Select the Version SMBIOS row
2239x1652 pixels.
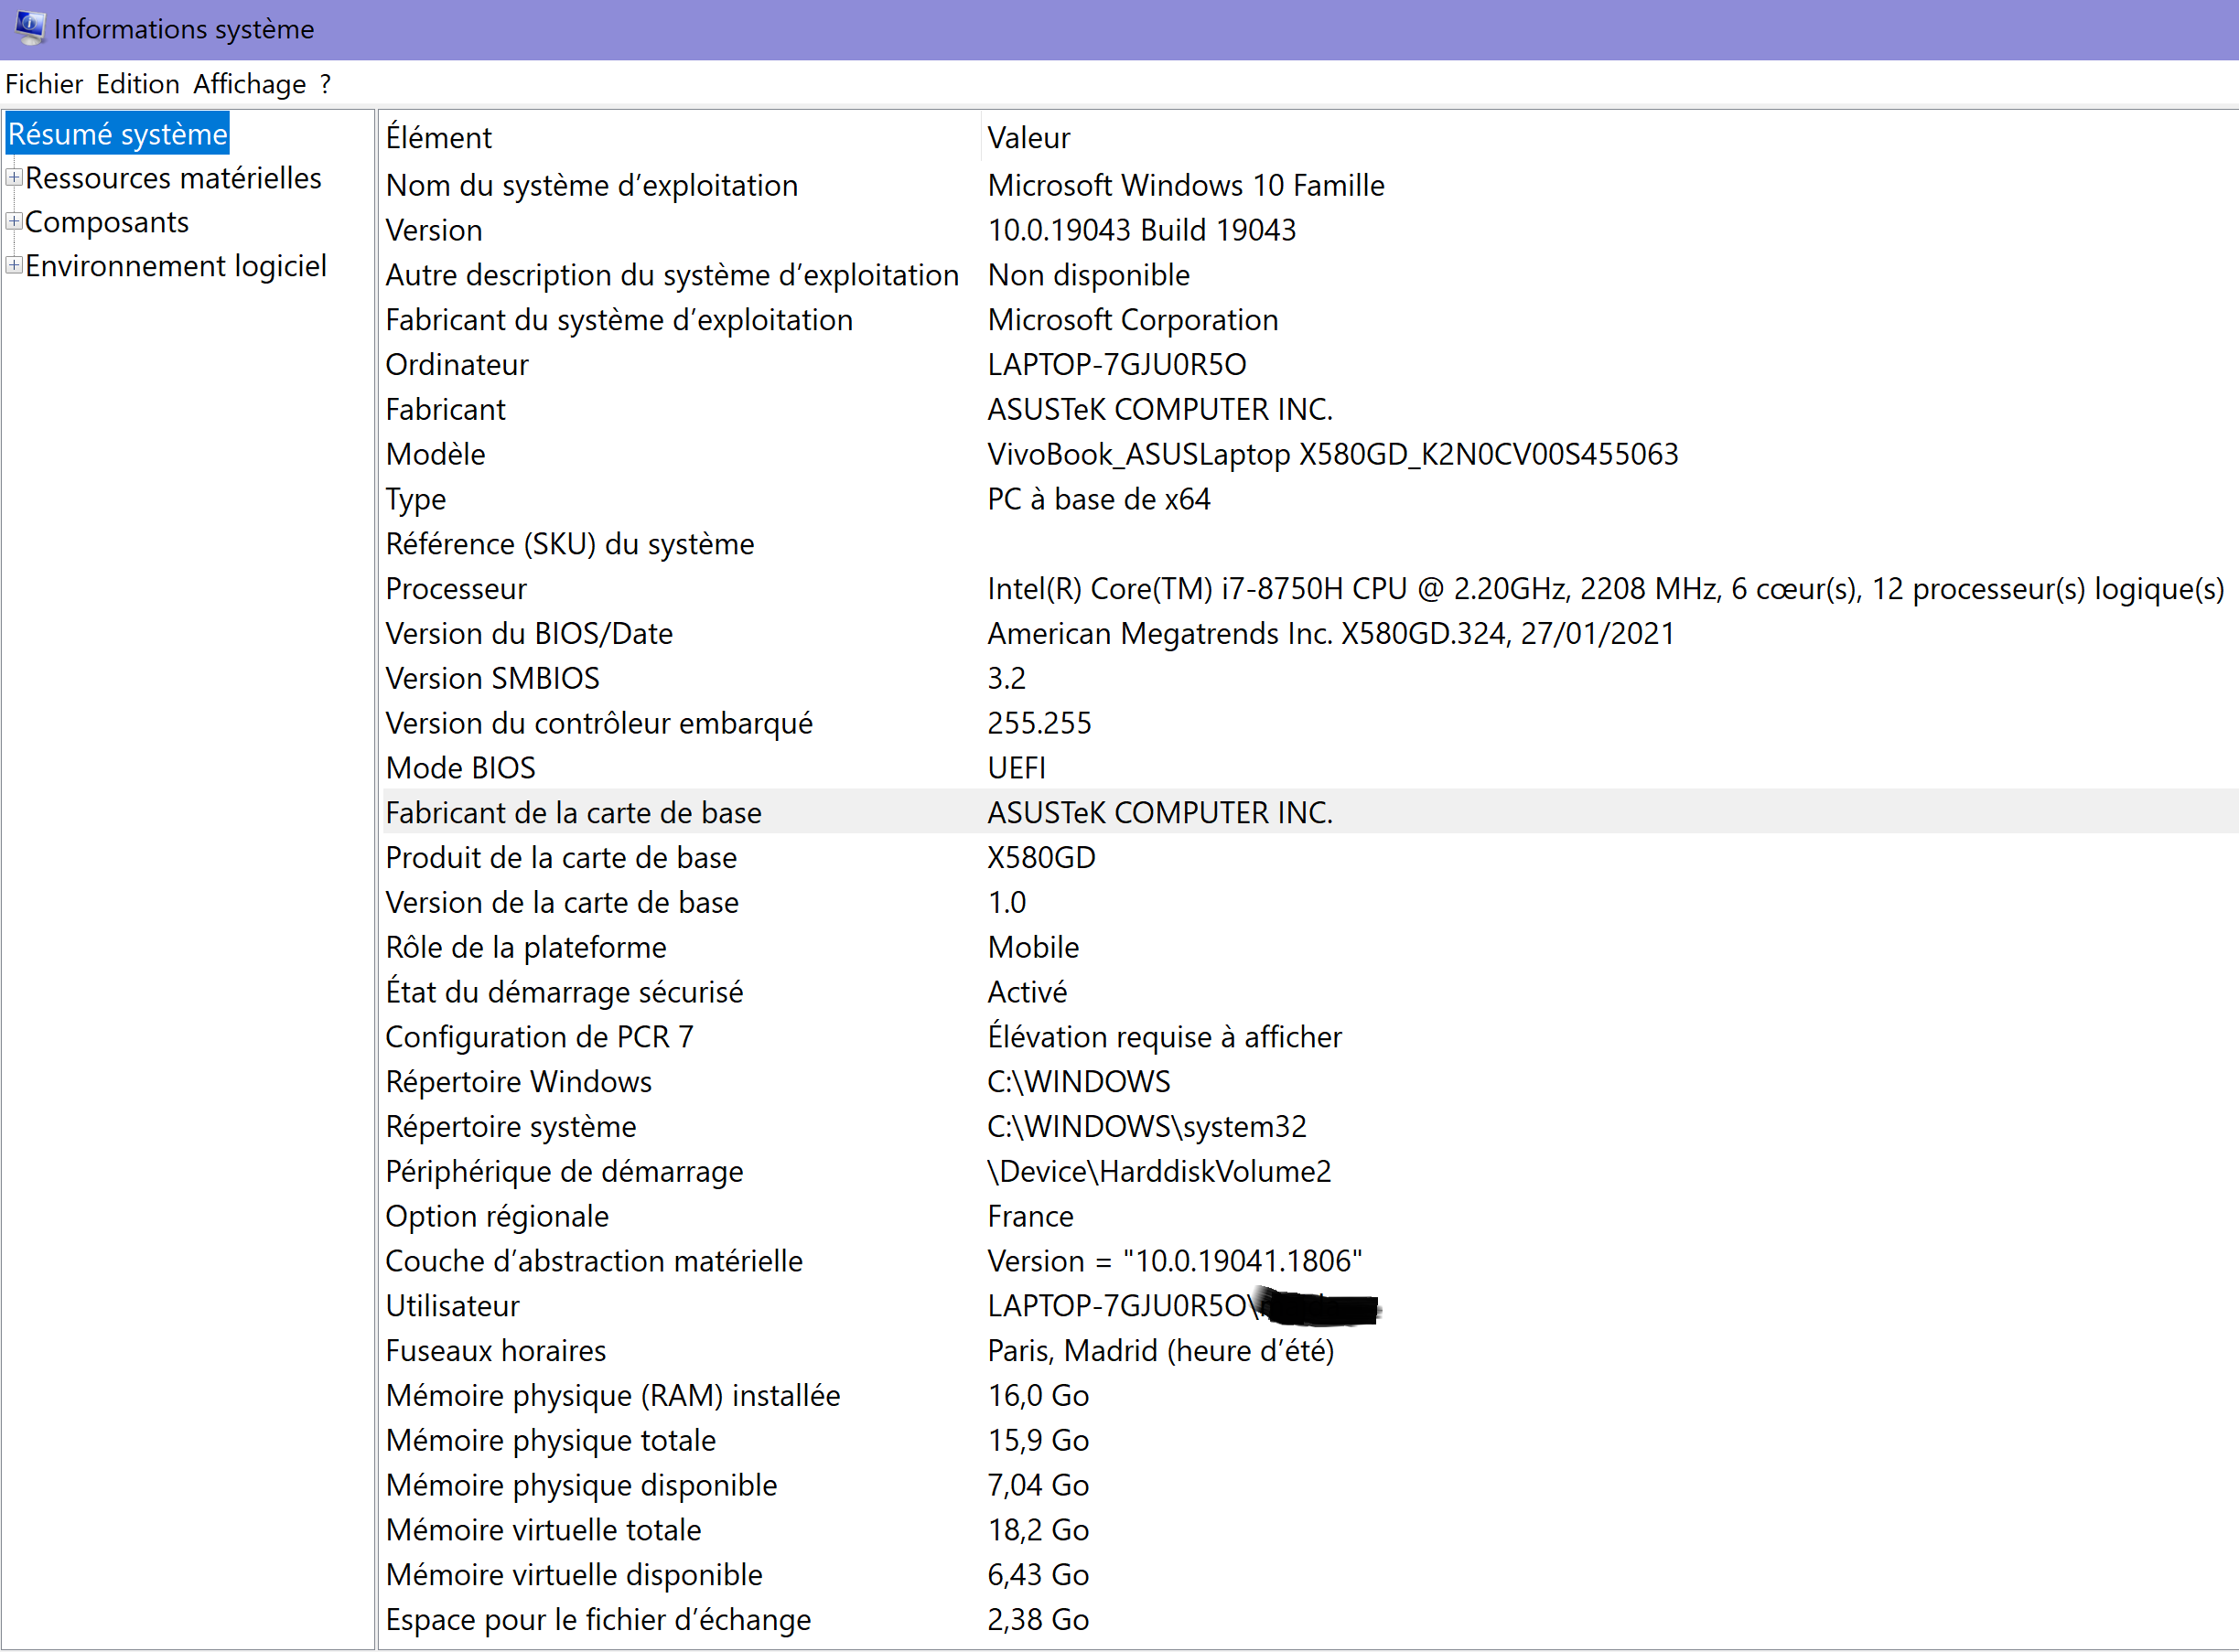[493, 679]
